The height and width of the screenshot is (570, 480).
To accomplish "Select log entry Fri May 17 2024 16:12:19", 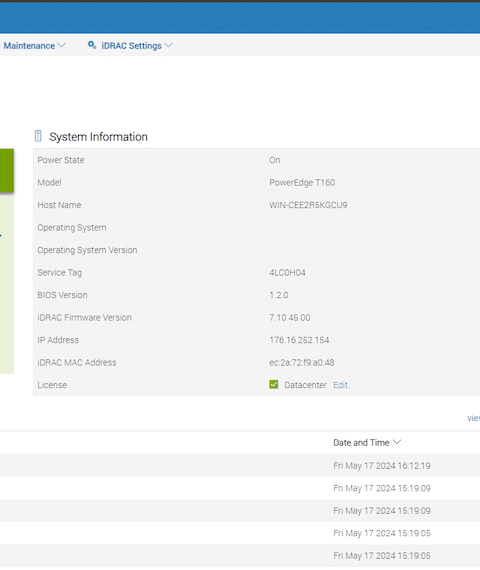I will click(x=382, y=466).
